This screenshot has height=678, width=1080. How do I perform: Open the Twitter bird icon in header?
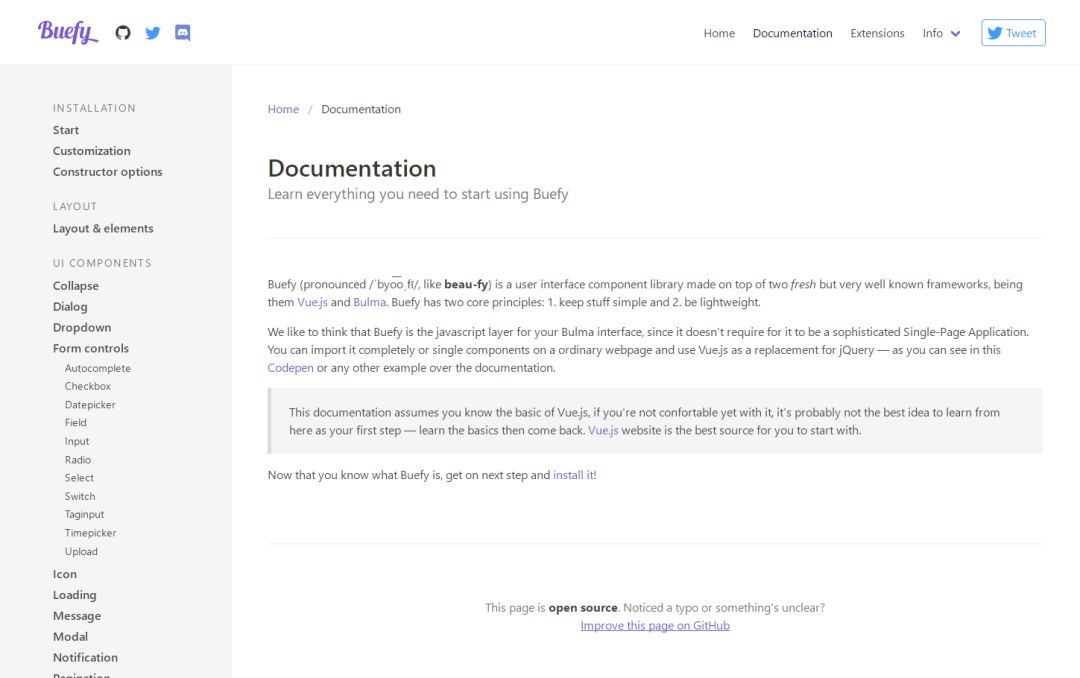pyautogui.click(x=153, y=32)
